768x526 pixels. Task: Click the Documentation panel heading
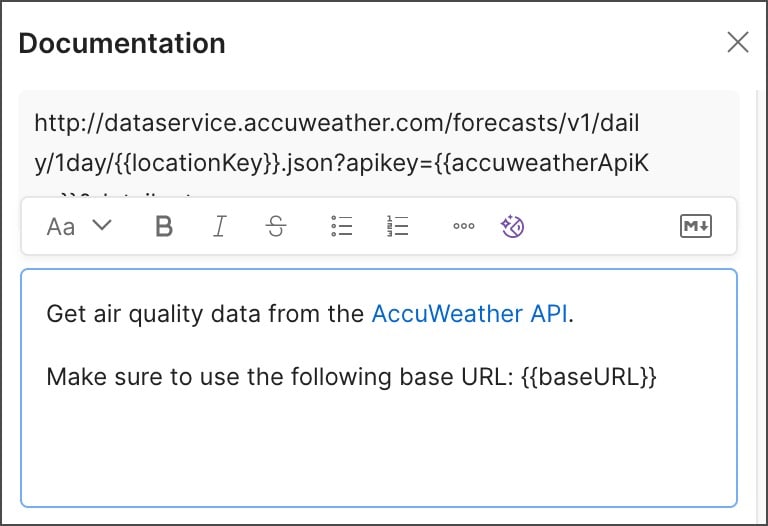[x=122, y=43]
